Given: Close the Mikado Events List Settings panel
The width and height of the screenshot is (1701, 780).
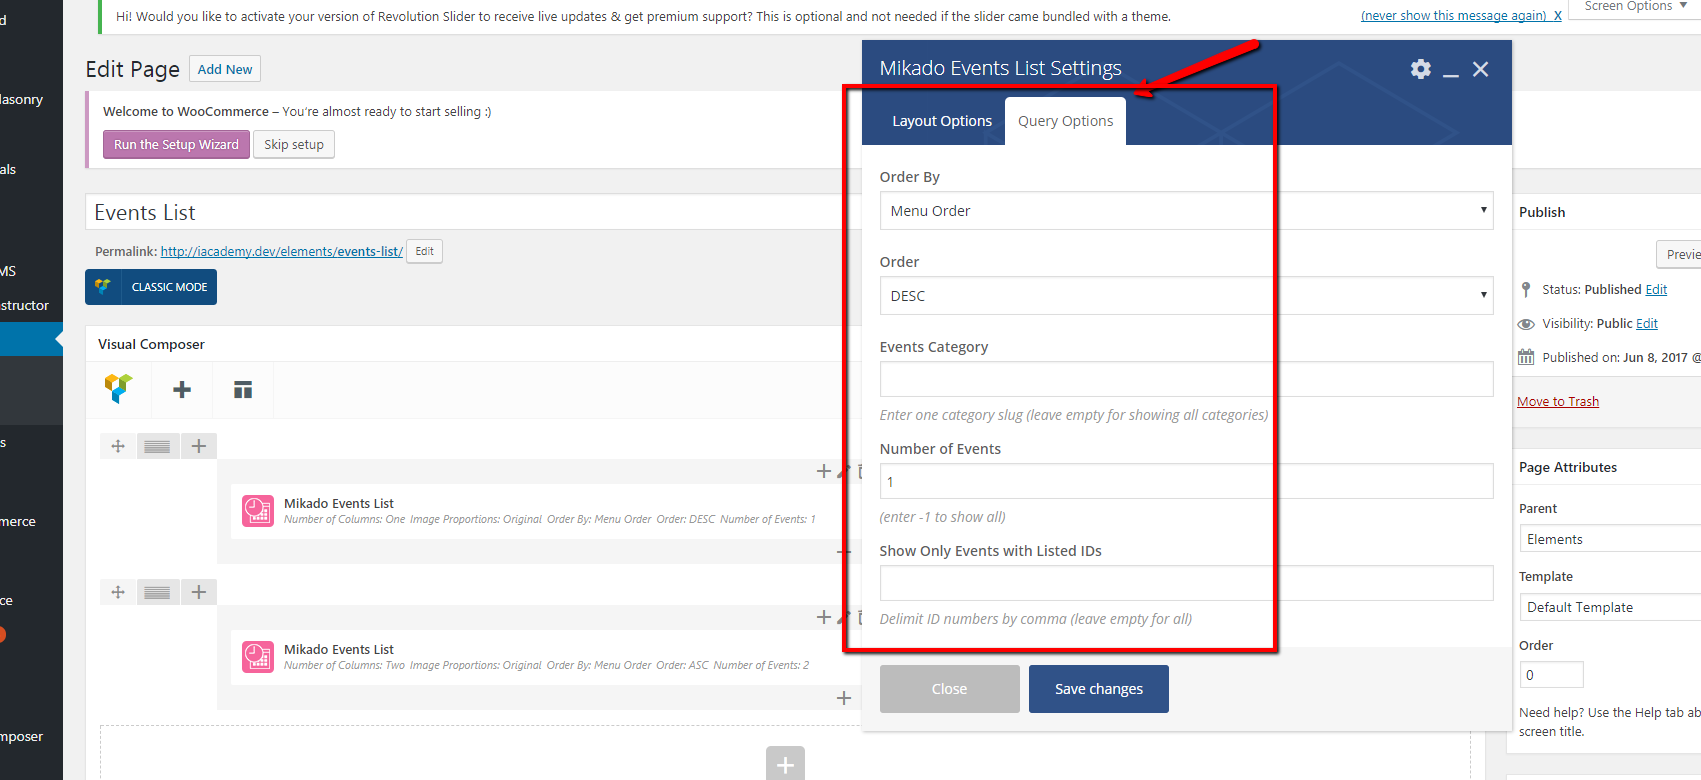Looking at the screenshot, I should (1481, 69).
